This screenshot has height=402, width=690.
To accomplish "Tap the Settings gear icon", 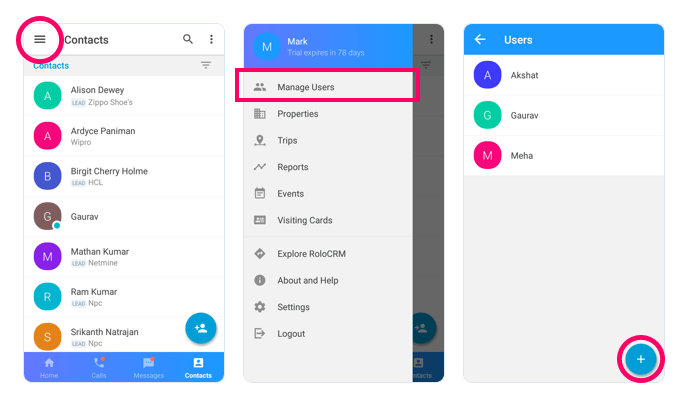I will (x=260, y=307).
